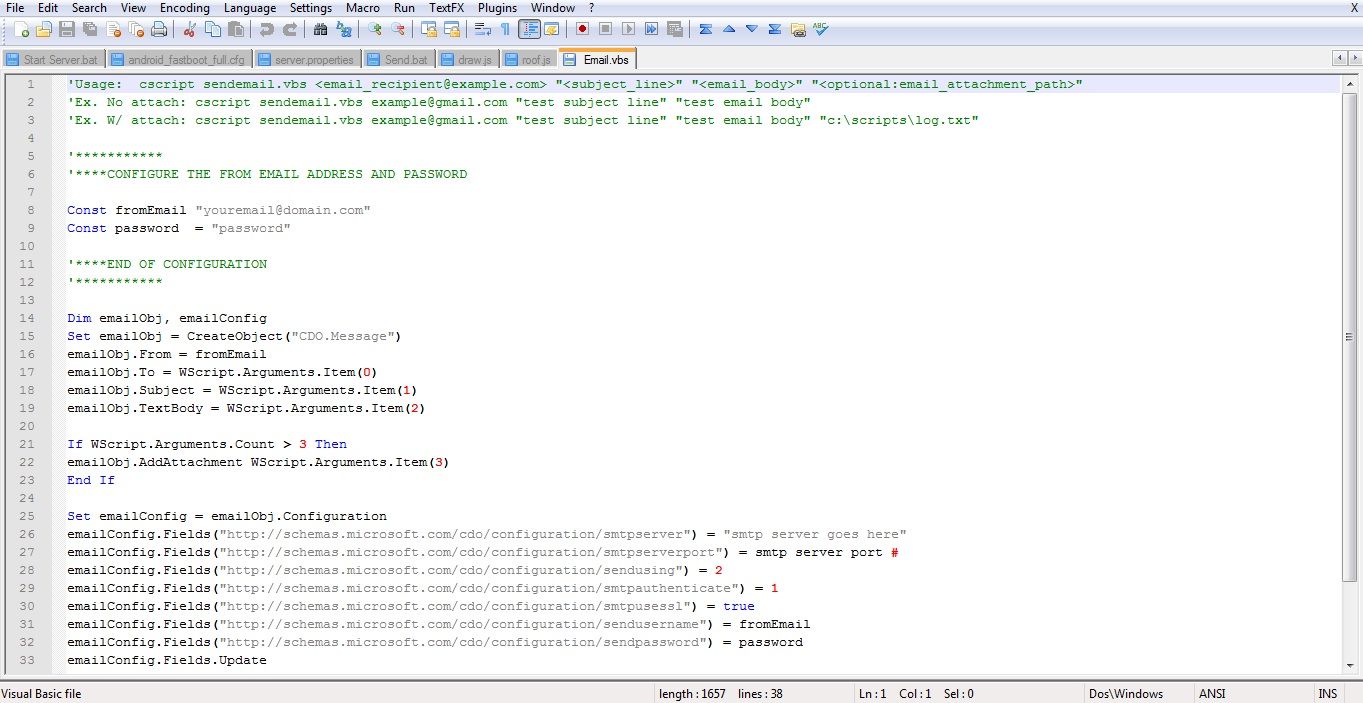Switch to android_fastboot_full.cfg tab
The image size is (1363, 703).
179,60
